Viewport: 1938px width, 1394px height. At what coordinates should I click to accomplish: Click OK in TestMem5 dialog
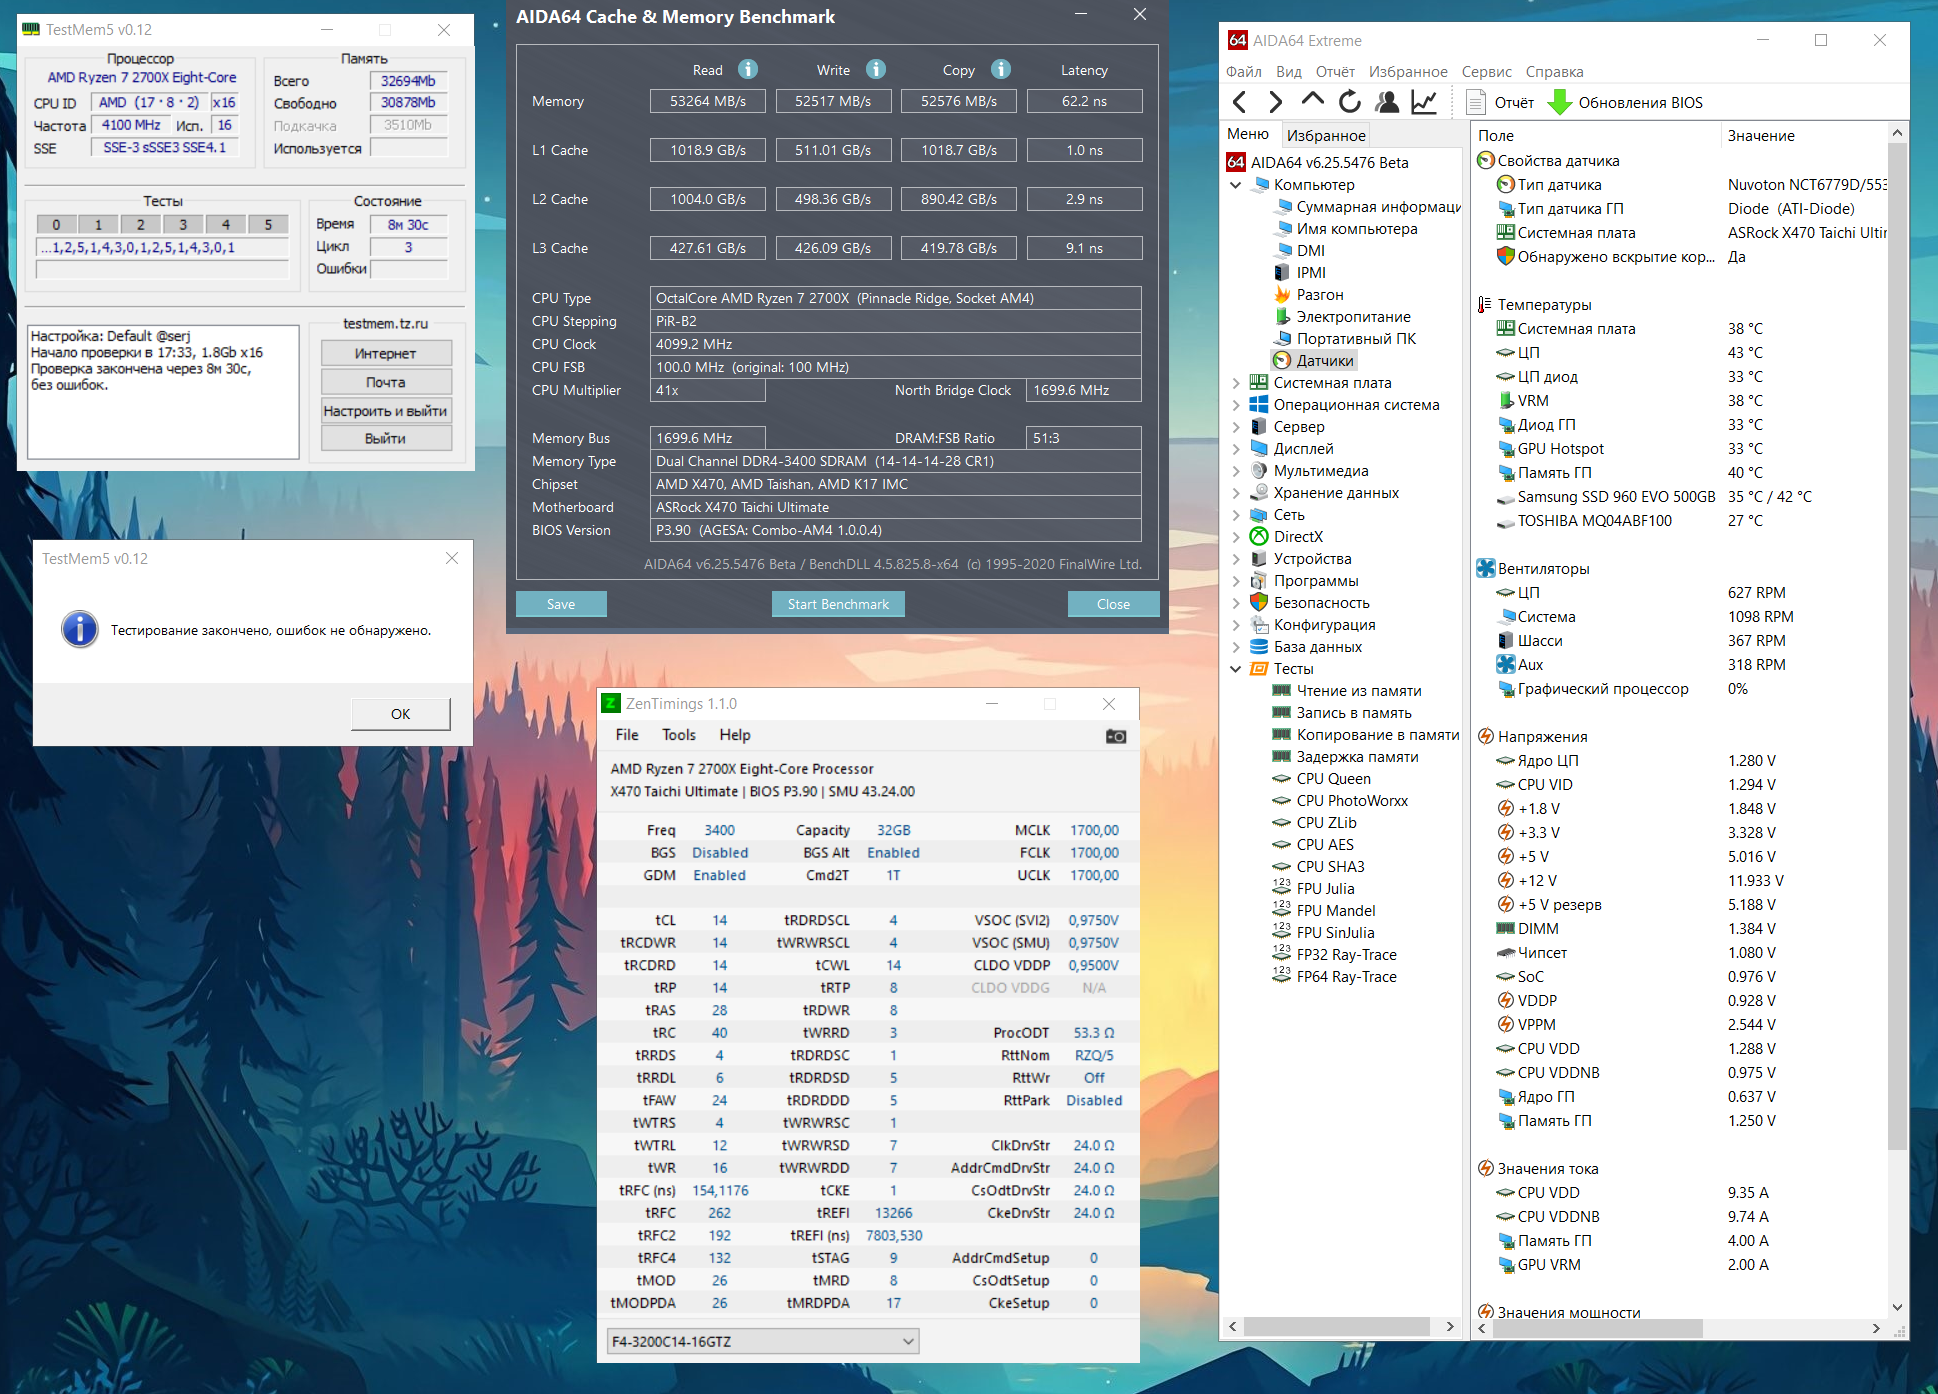tap(401, 714)
